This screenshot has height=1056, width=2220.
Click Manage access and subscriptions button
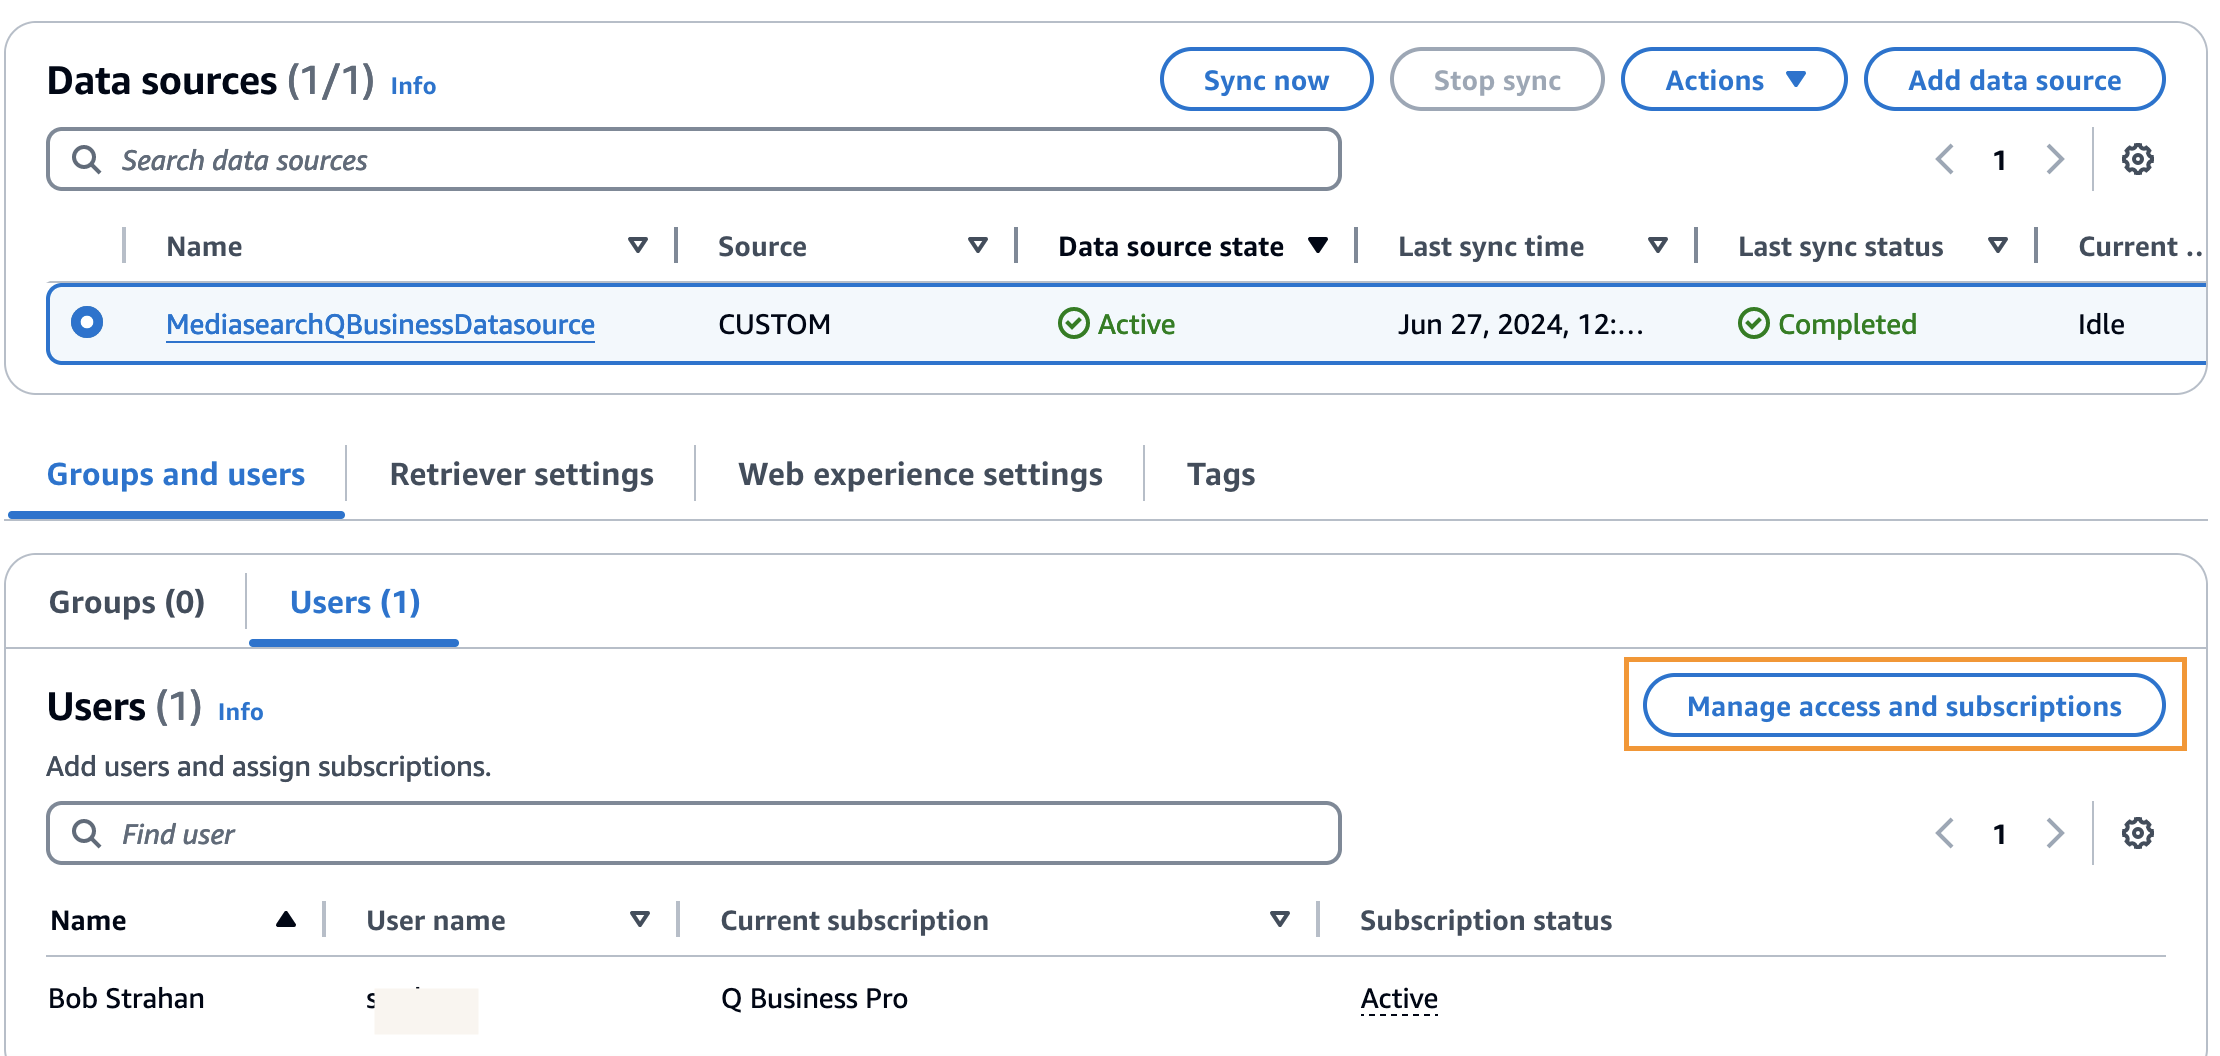pos(1903,706)
